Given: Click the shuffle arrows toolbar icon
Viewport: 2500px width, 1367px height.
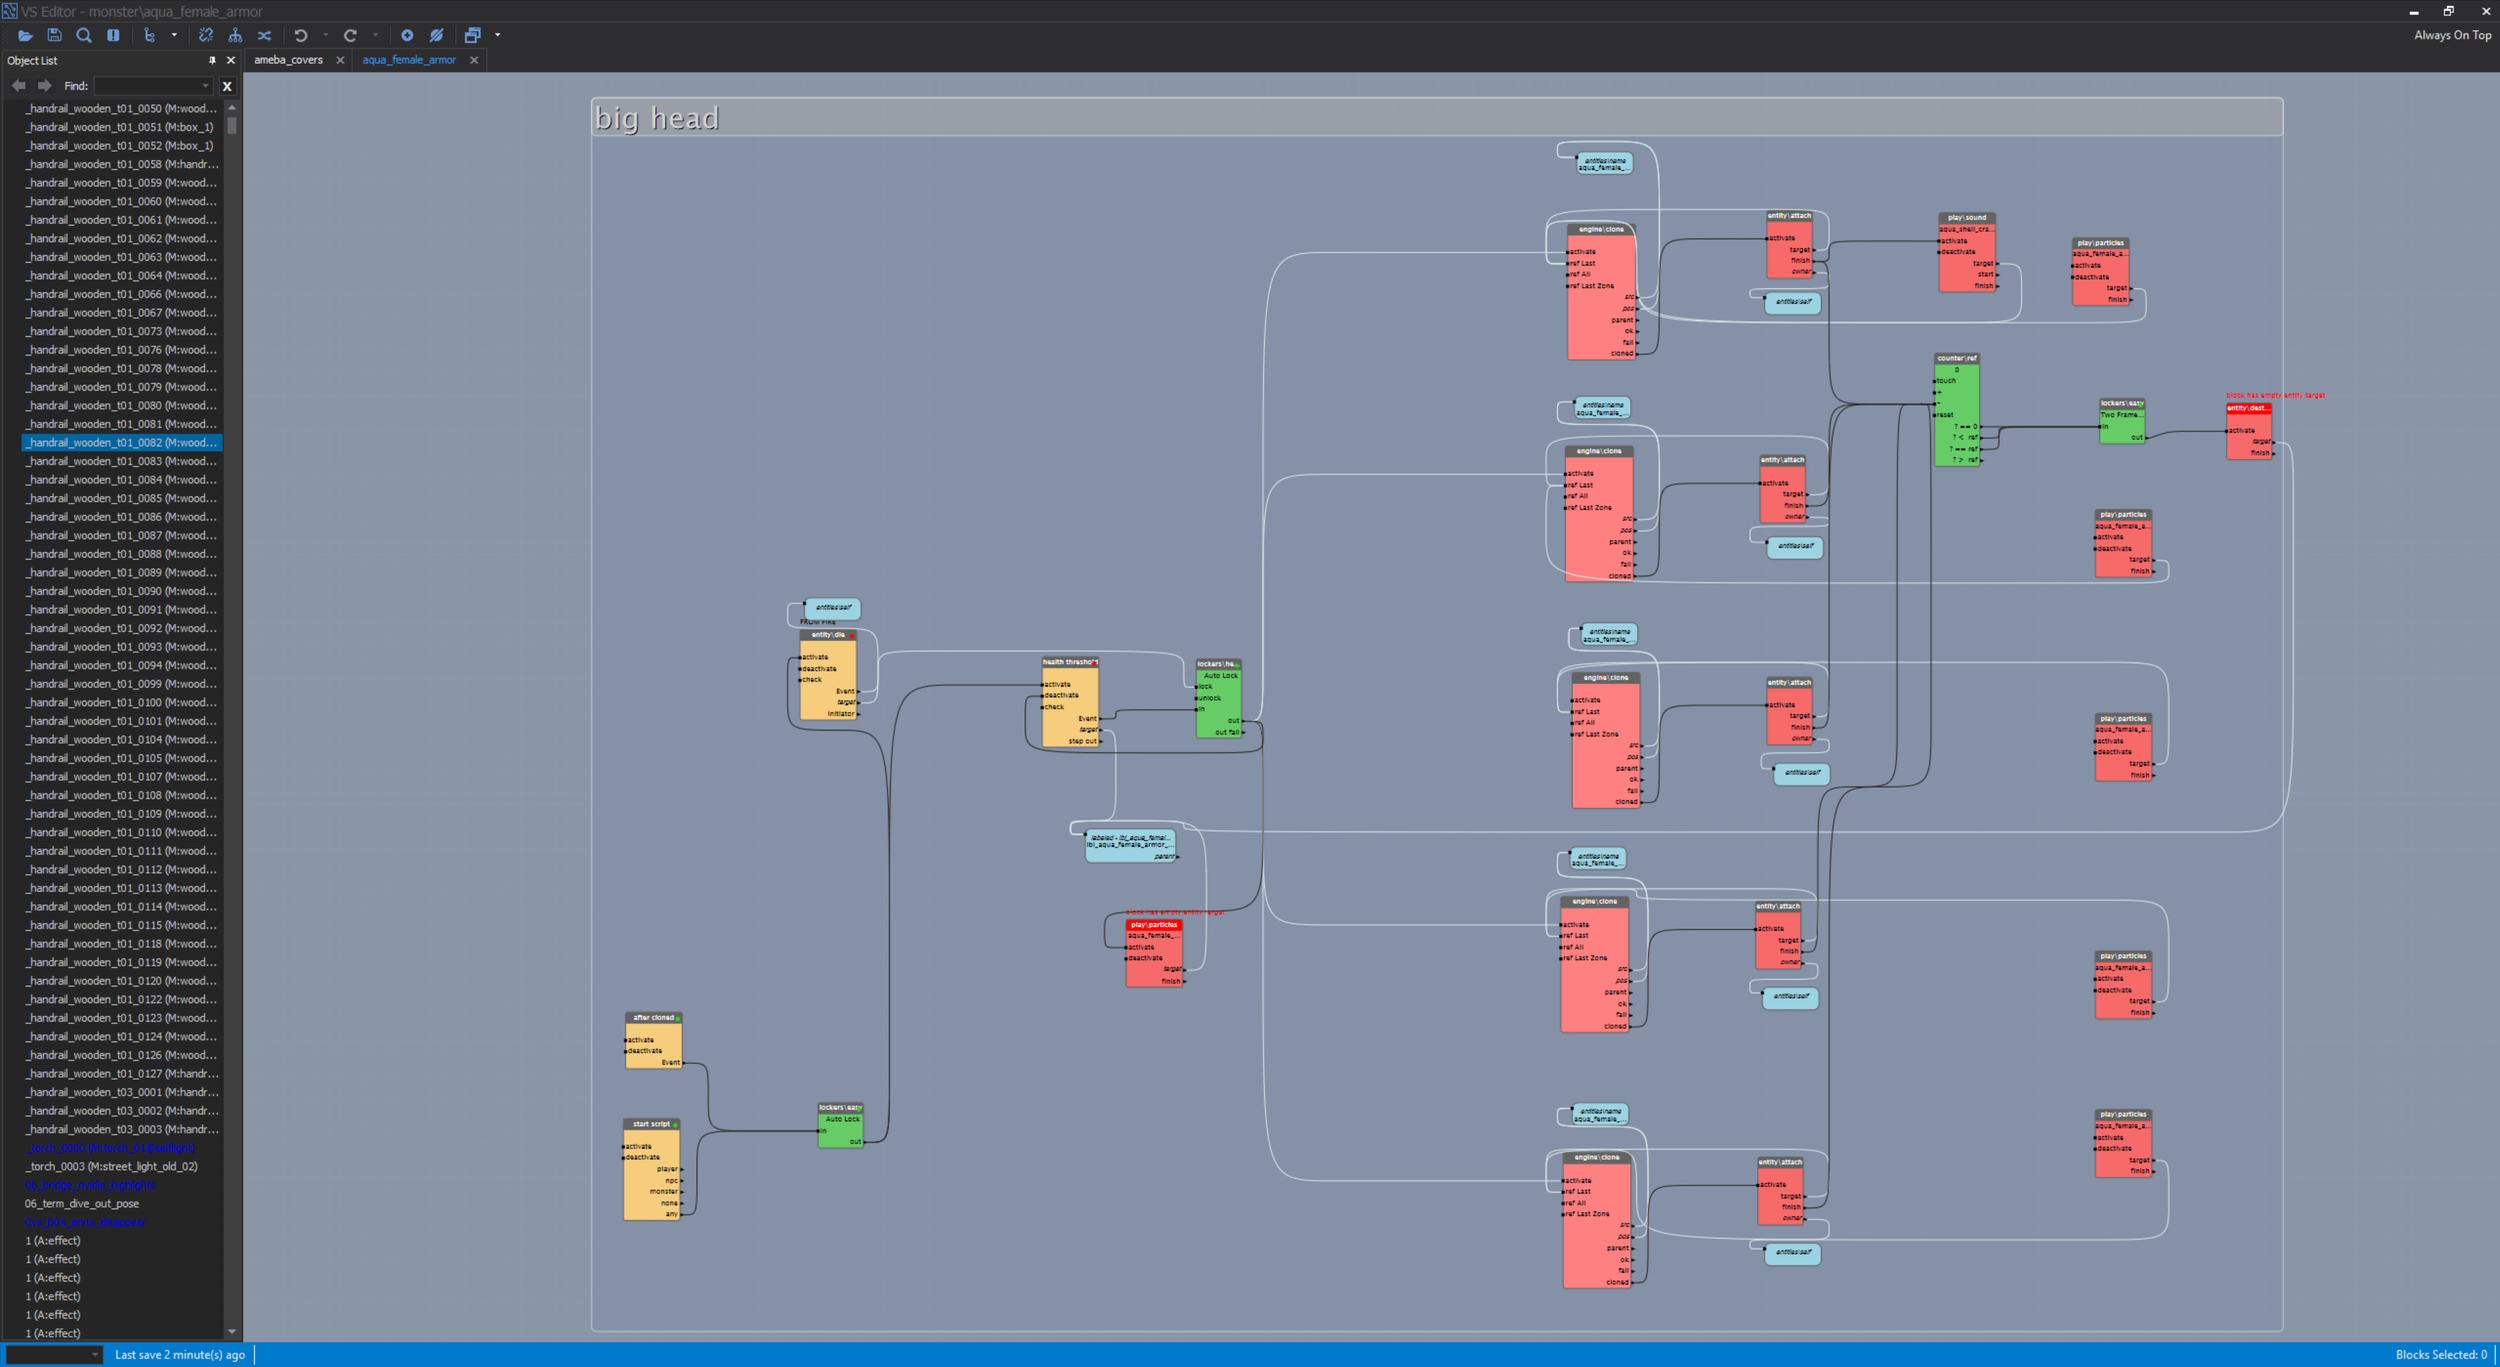Looking at the screenshot, I should [264, 35].
